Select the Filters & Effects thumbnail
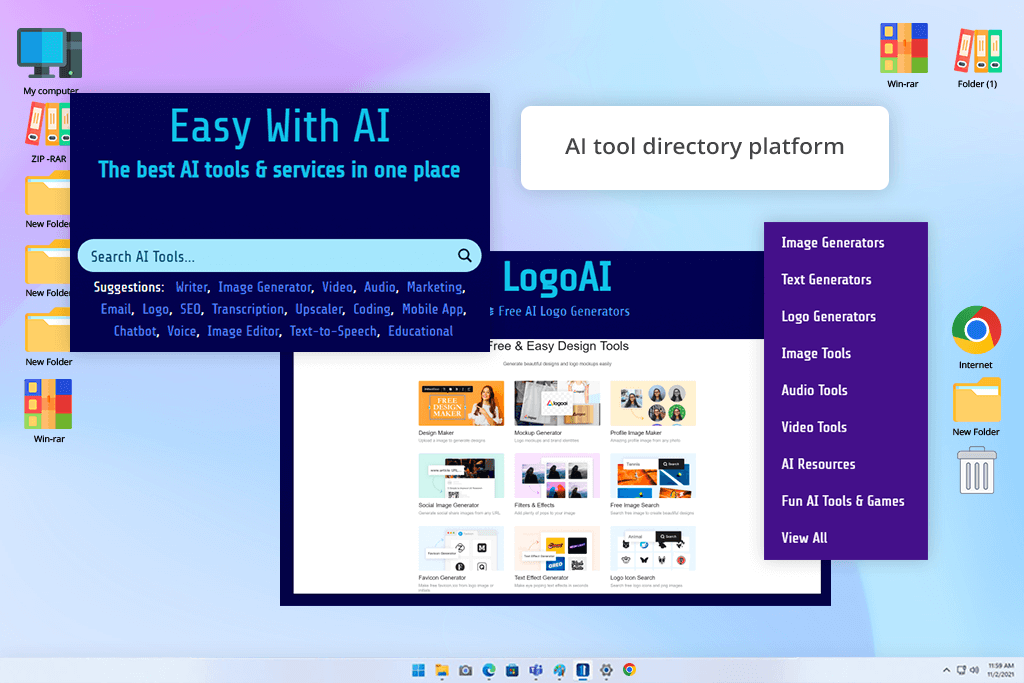The width and height of the screenshot is (1024, 683). click(557, 476)
